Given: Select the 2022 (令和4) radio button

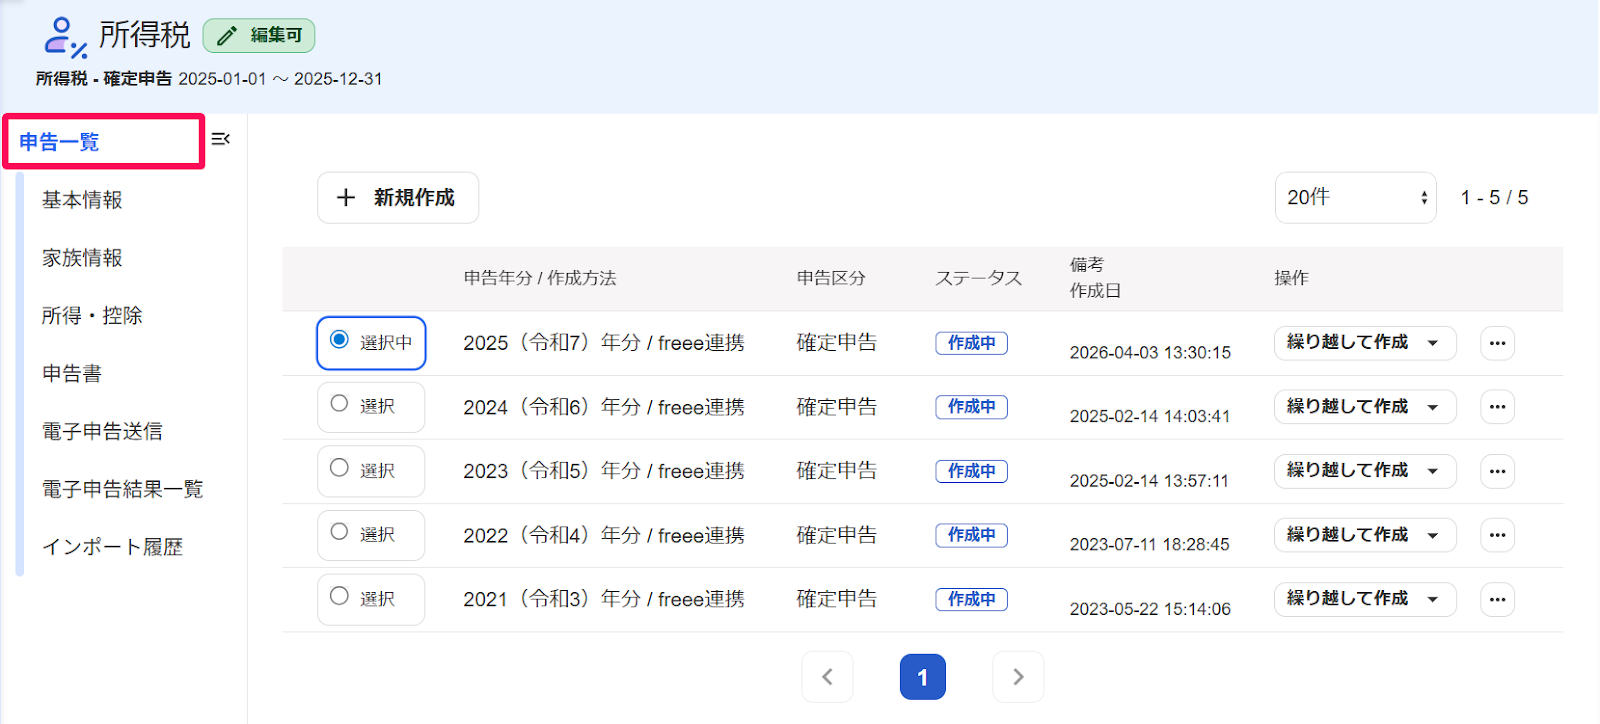Looking at the screenshot, I should coord(340,531).
